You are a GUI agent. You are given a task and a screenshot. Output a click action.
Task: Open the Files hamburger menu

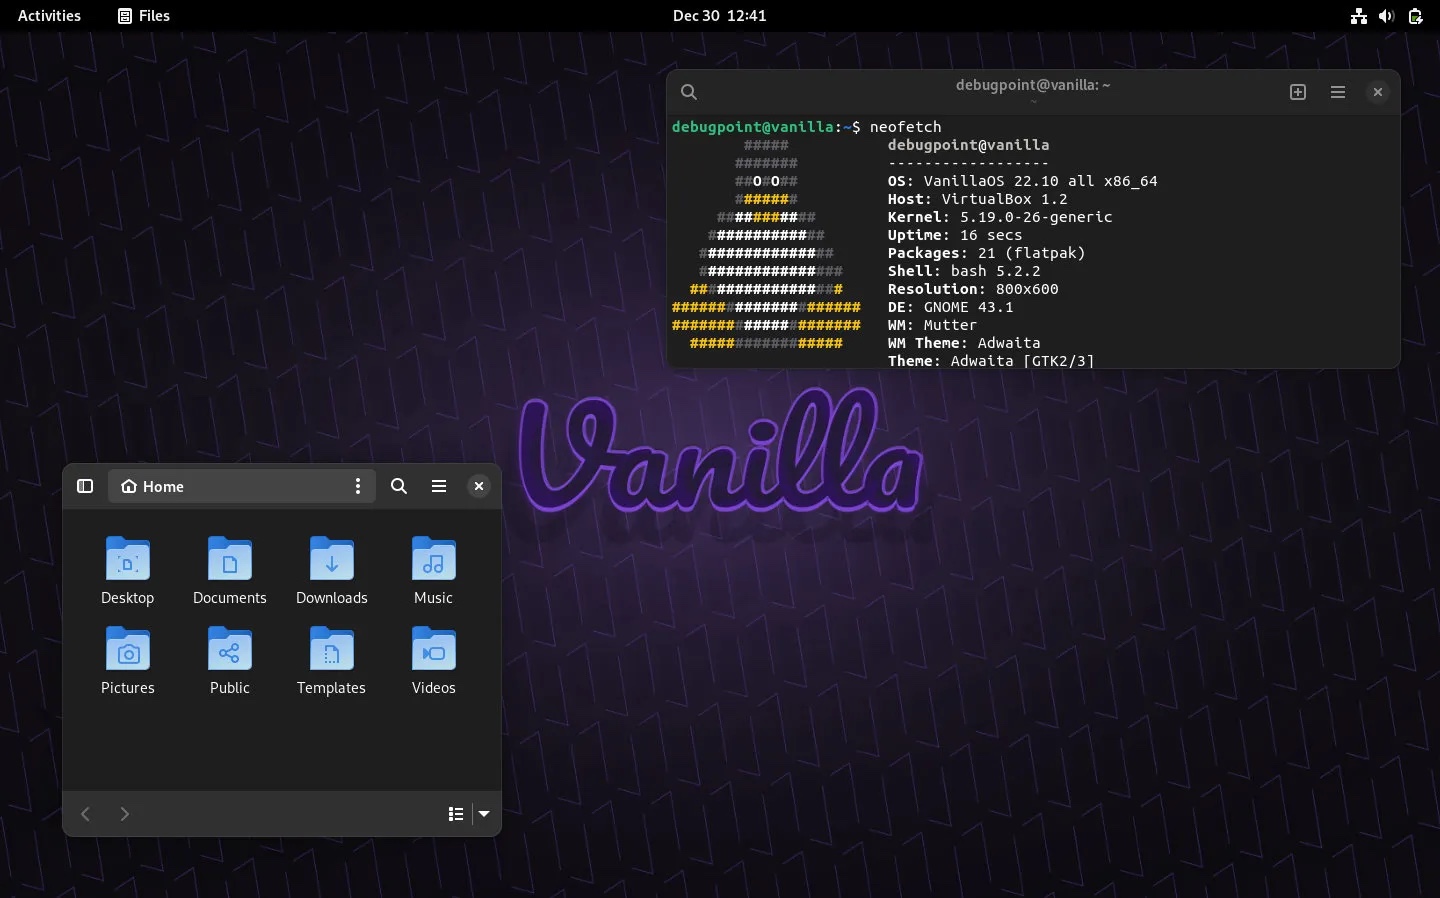(x=438, y=487)
